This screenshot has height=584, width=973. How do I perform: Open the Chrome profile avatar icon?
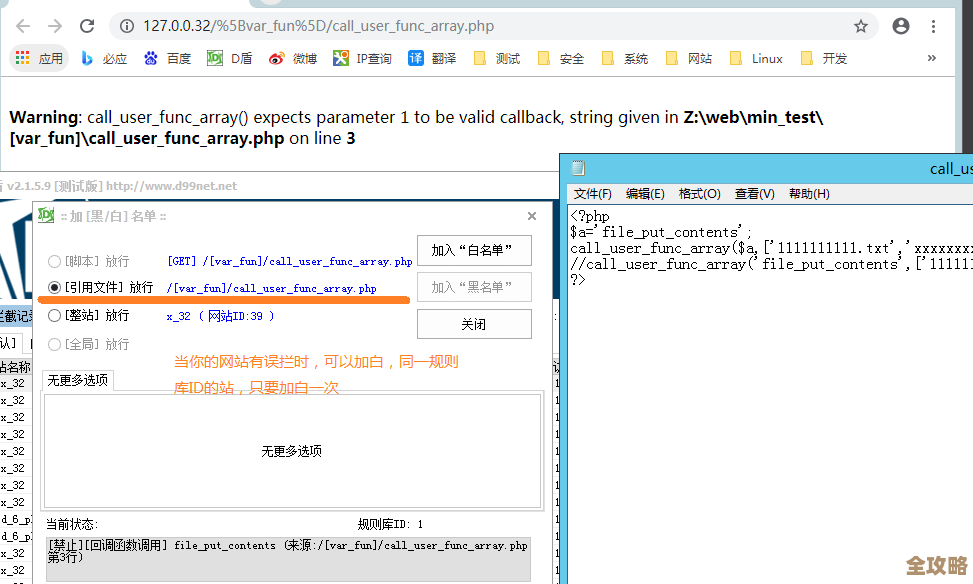coord(901,26)
